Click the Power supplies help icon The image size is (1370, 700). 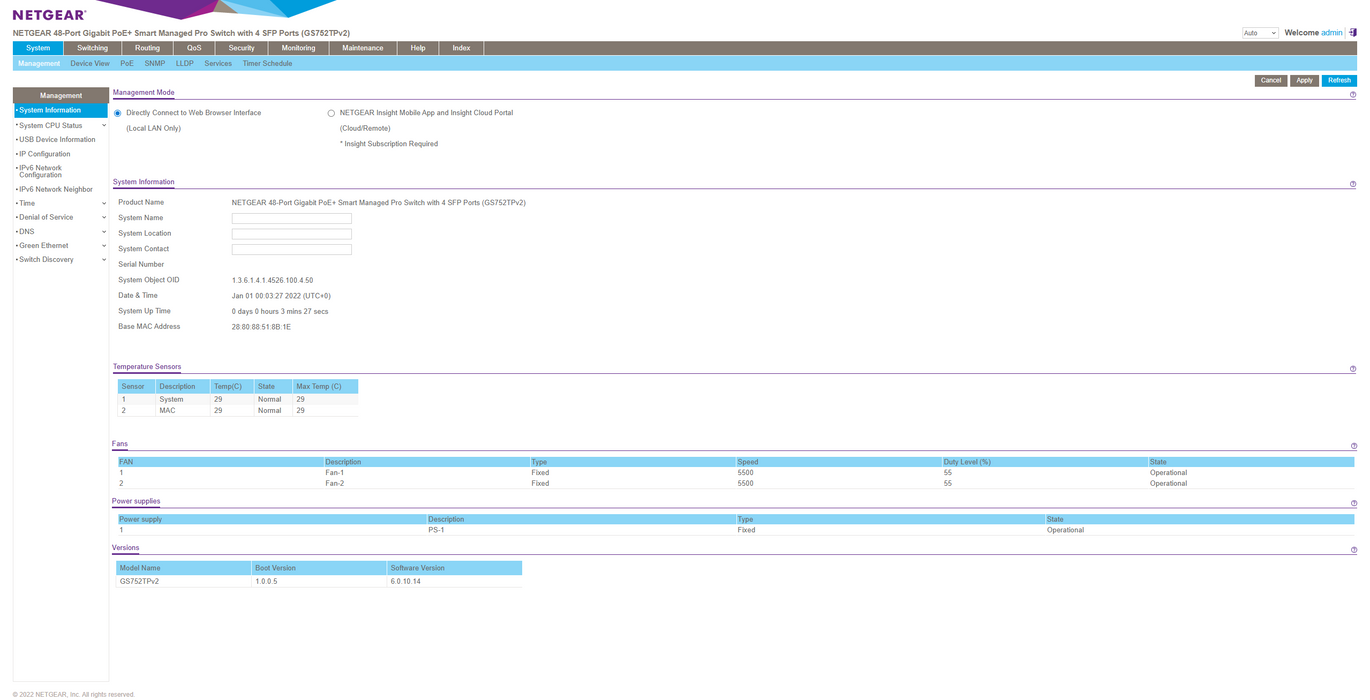1354,503
